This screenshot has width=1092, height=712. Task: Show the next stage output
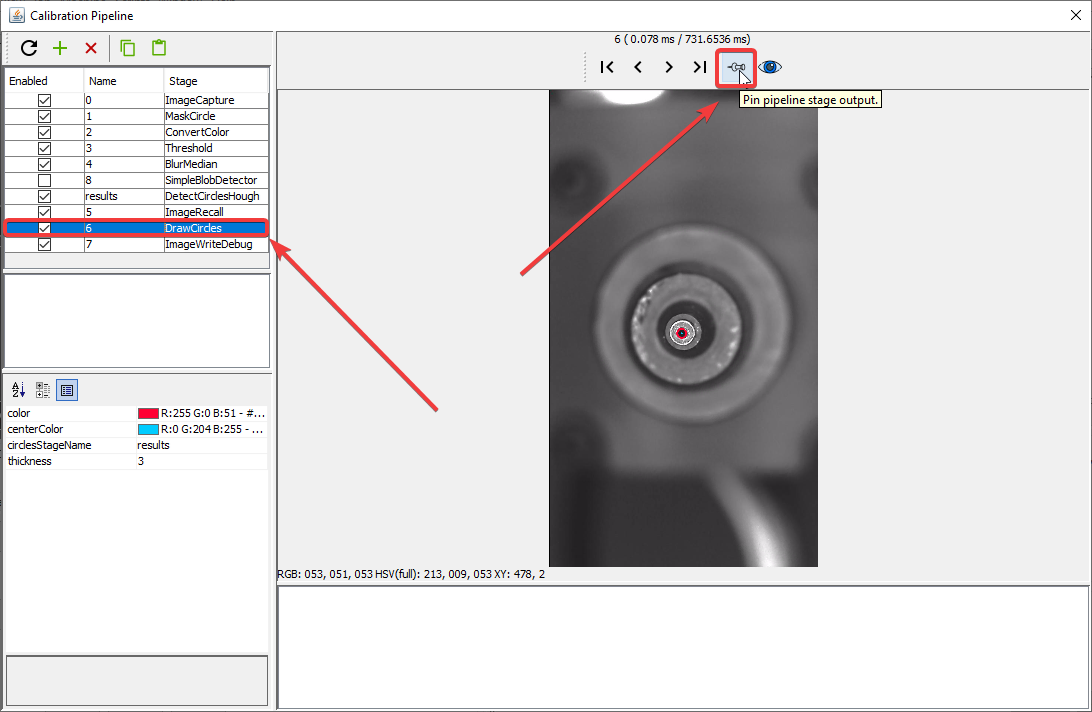669,67
